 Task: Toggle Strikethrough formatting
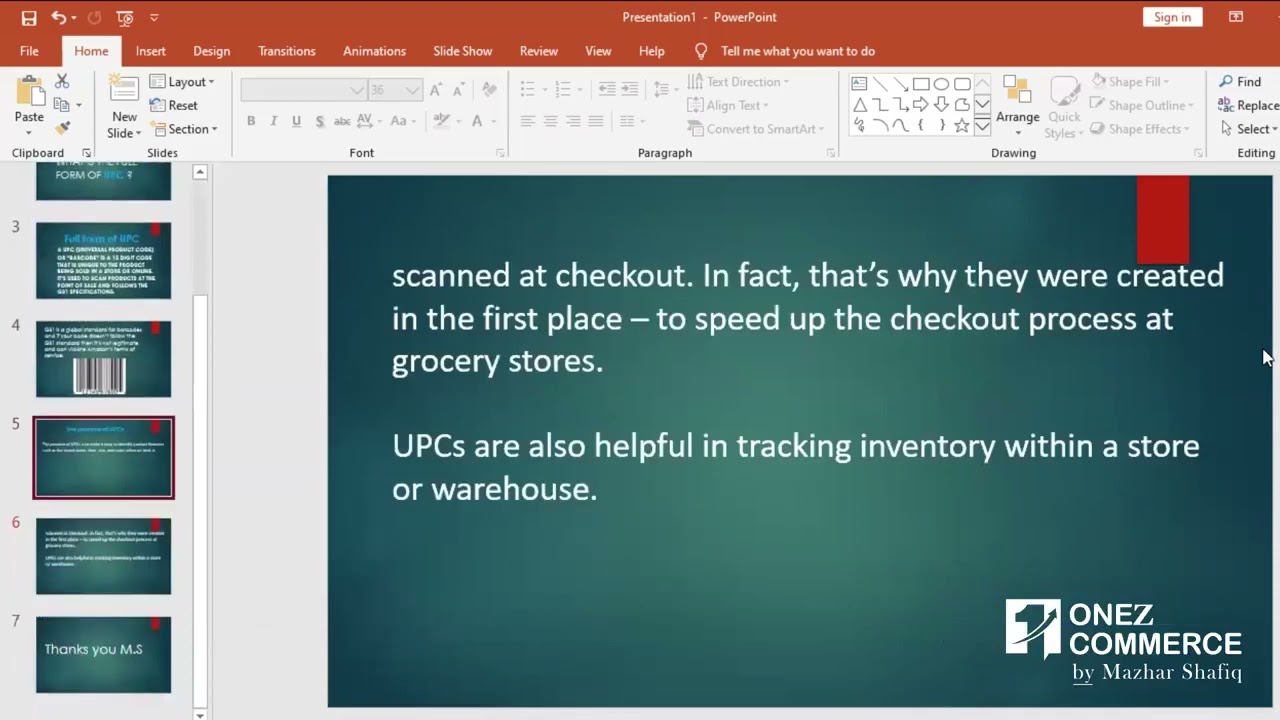pos(342,121)
